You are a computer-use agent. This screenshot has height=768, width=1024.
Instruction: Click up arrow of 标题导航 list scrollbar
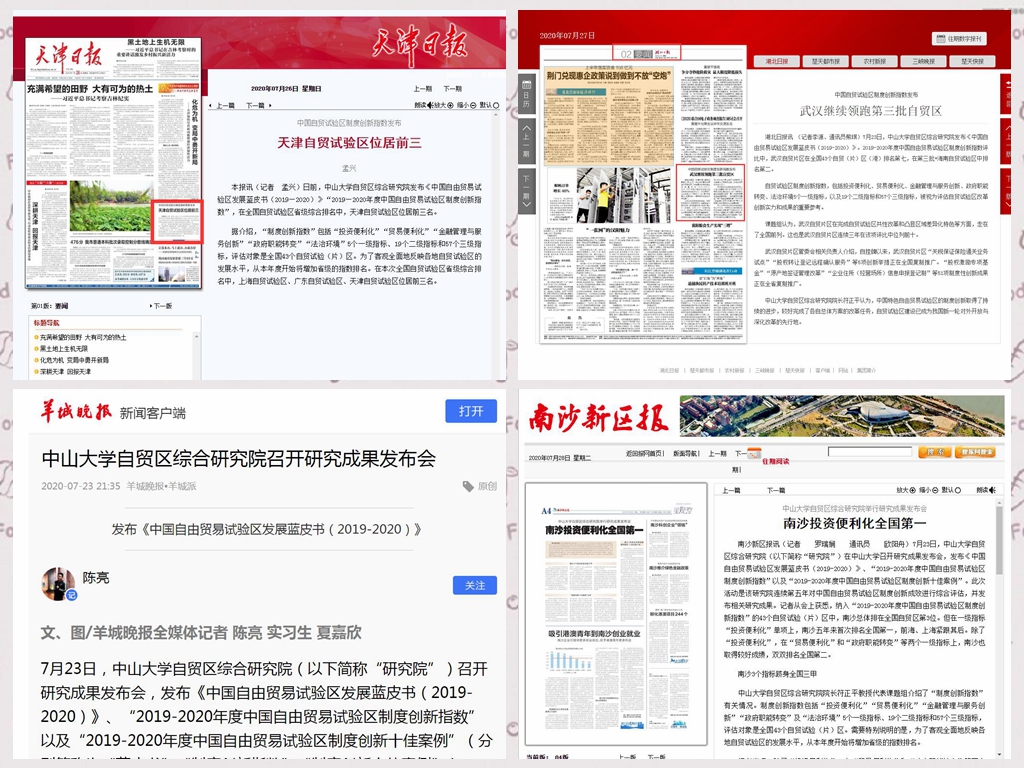click(196, 336)
